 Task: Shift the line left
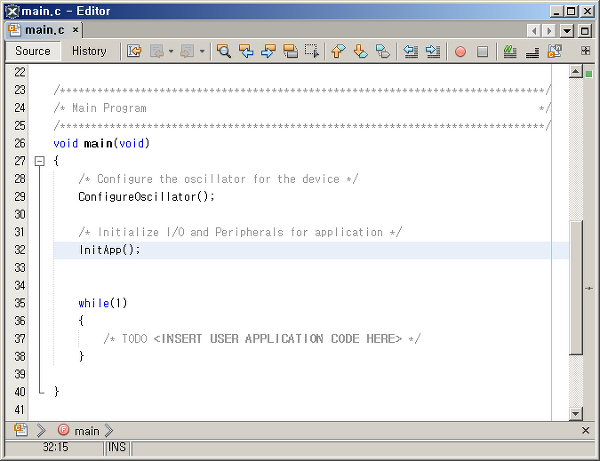[411, 51]
